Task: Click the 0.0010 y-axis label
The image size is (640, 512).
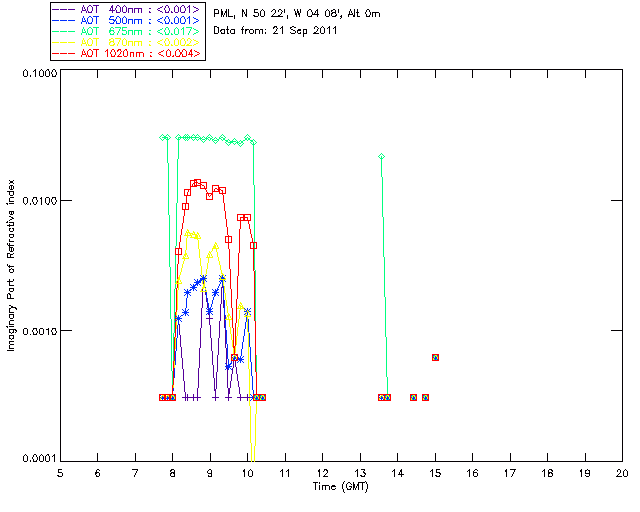Action: [x=40, y=331]
